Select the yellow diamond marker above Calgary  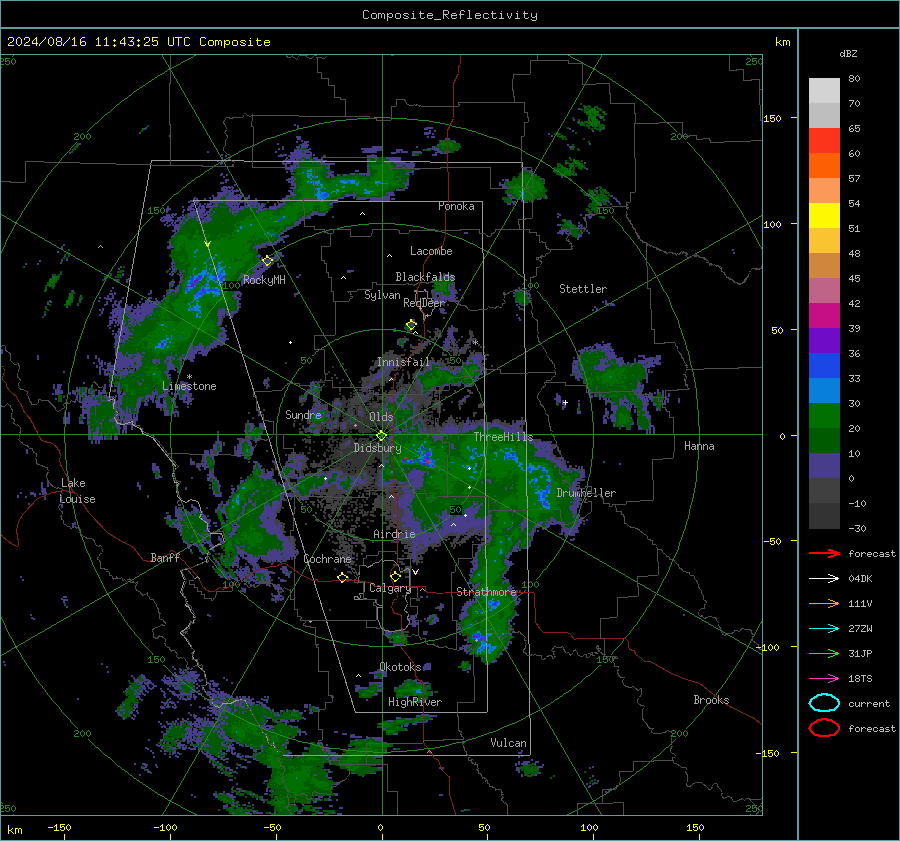coord(395,576)
